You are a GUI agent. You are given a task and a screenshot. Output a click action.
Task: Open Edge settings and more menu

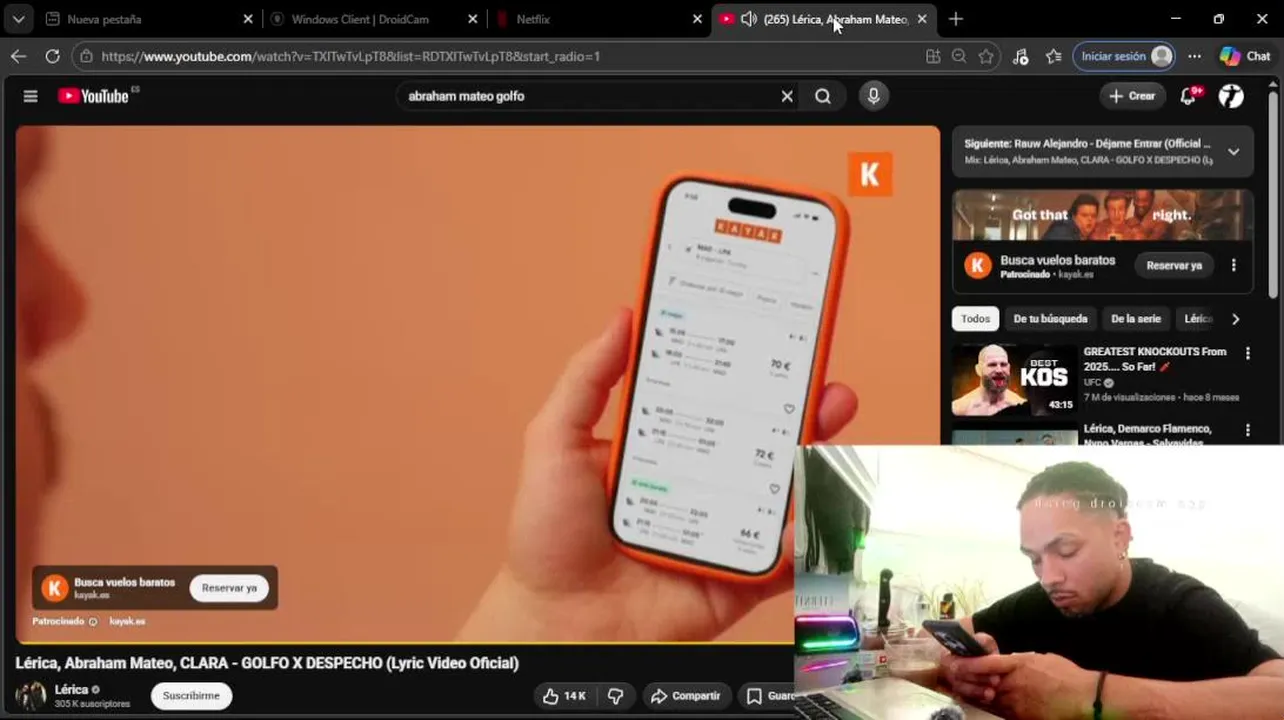coord(1195,56)
